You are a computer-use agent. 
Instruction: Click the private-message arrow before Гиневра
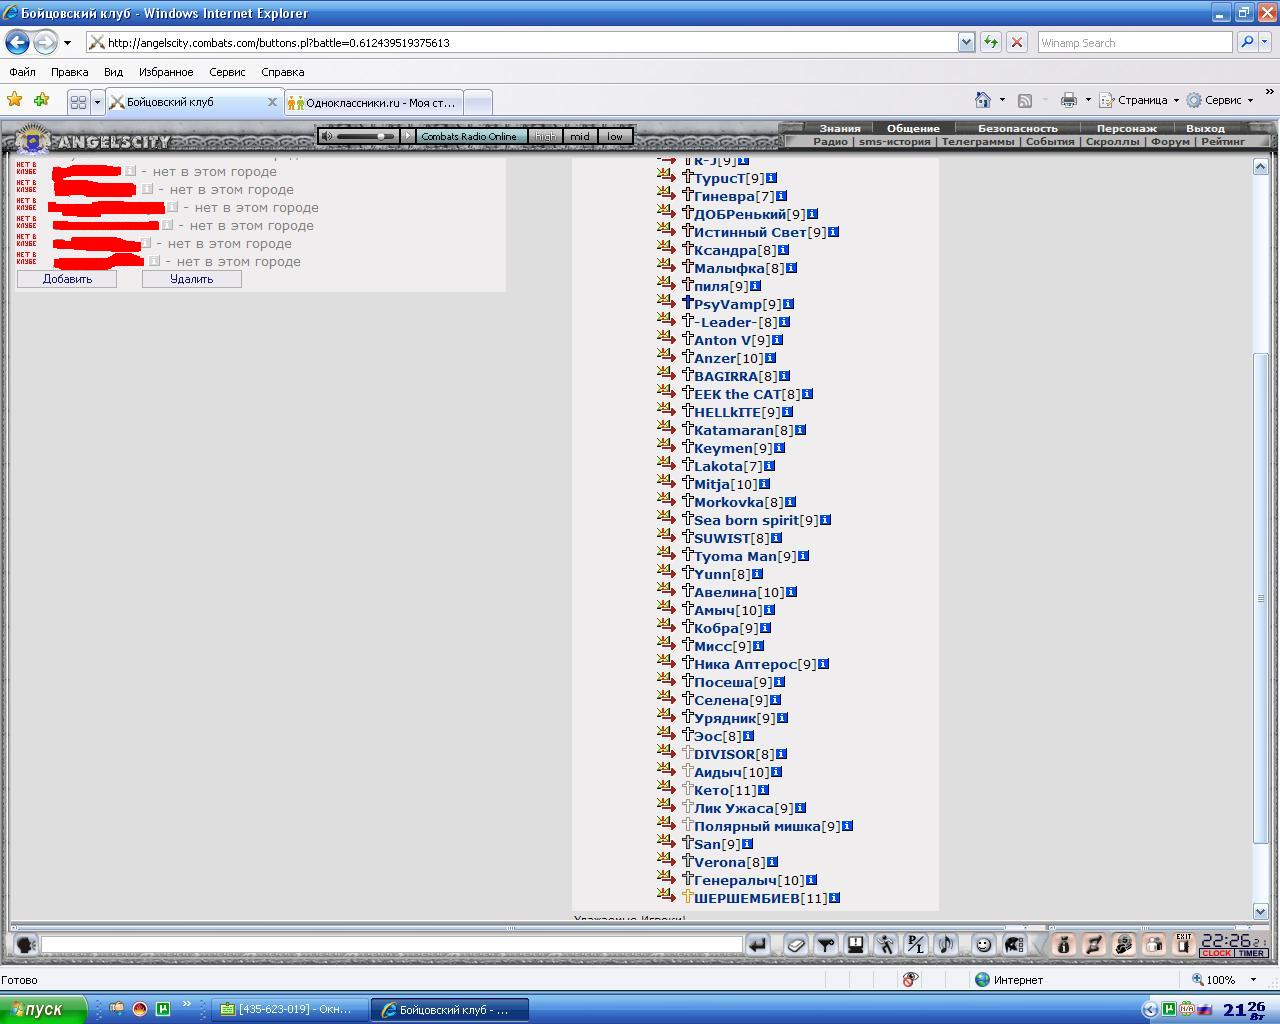point(667,195)
